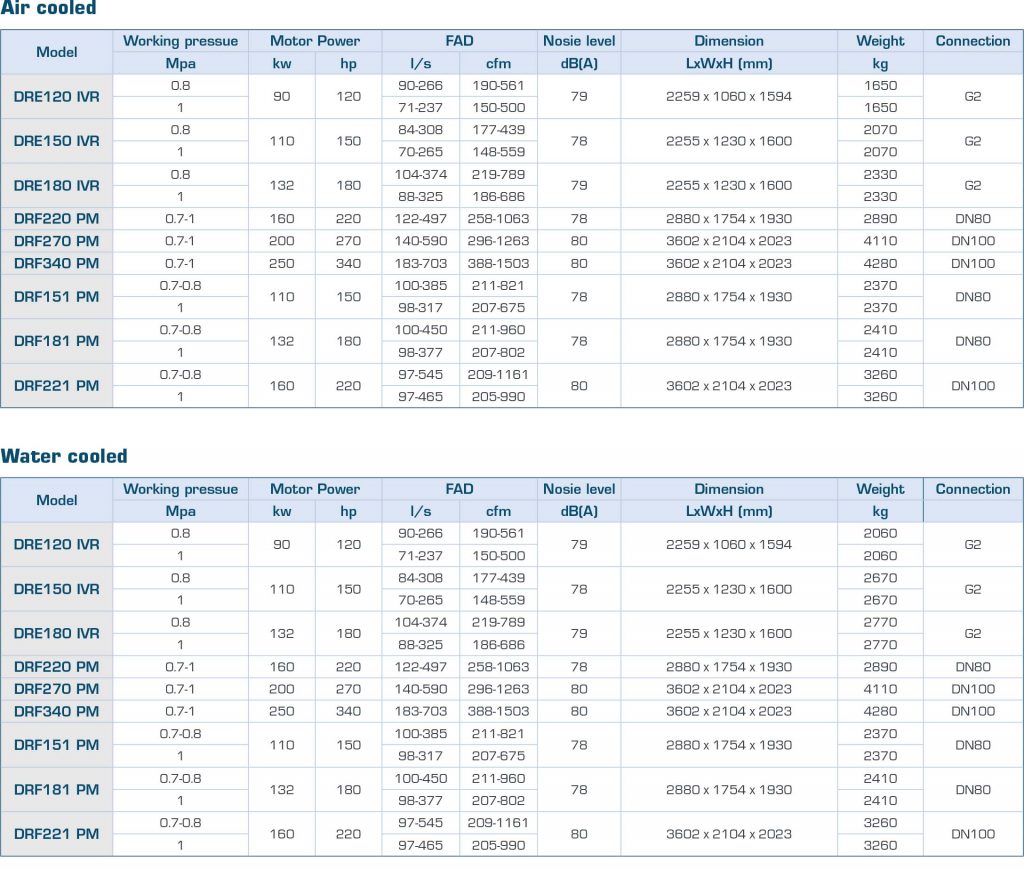Click the Weight header in Water cooled table
This screenshot has width=1024, height=870.
click(x=880, y=489)
